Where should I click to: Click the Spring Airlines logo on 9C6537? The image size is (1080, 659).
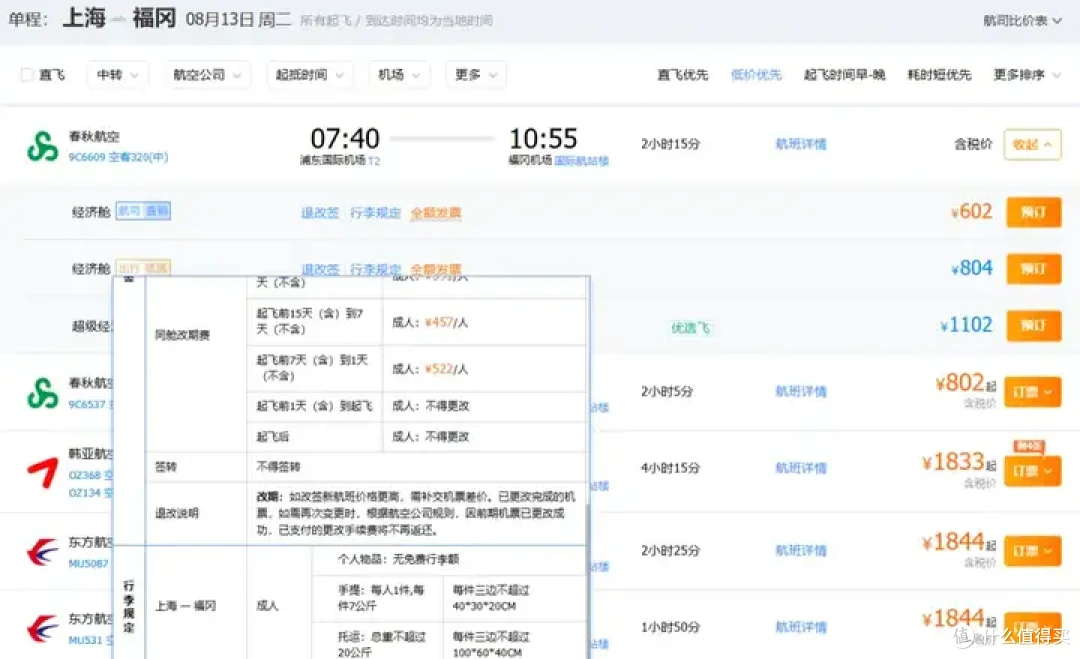click(x=43, y=393)
